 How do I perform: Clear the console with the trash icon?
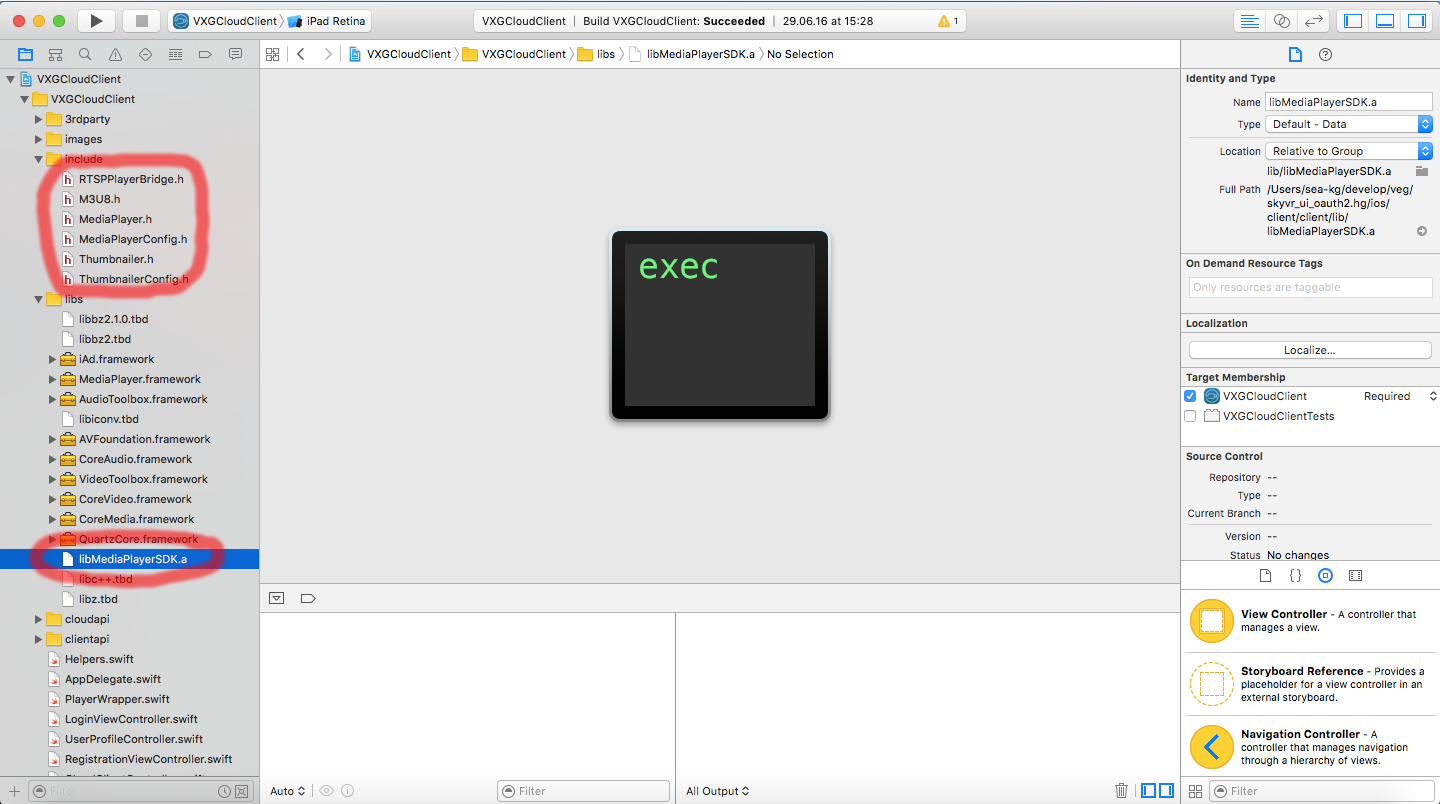coord(1122,790)
